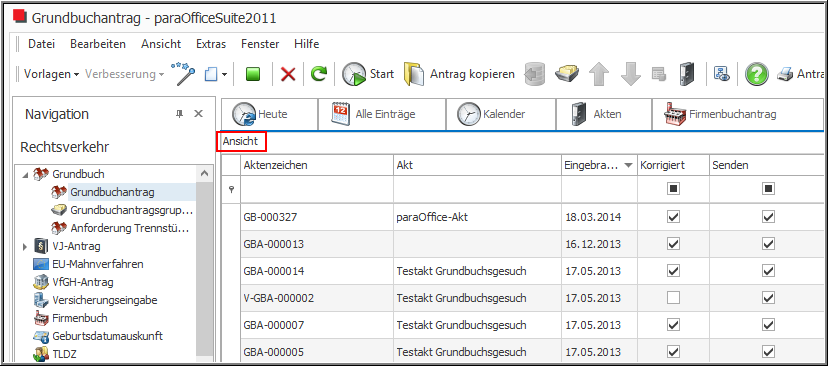Click the Senden column header

pos(766,165)
